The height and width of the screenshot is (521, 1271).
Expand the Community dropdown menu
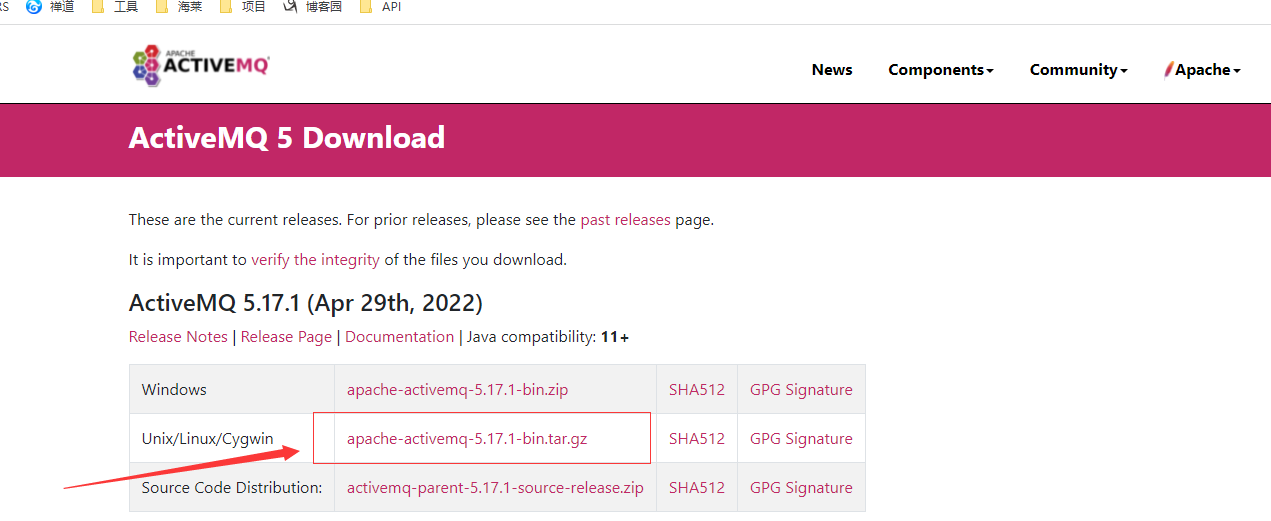[x=1078, y=70]
